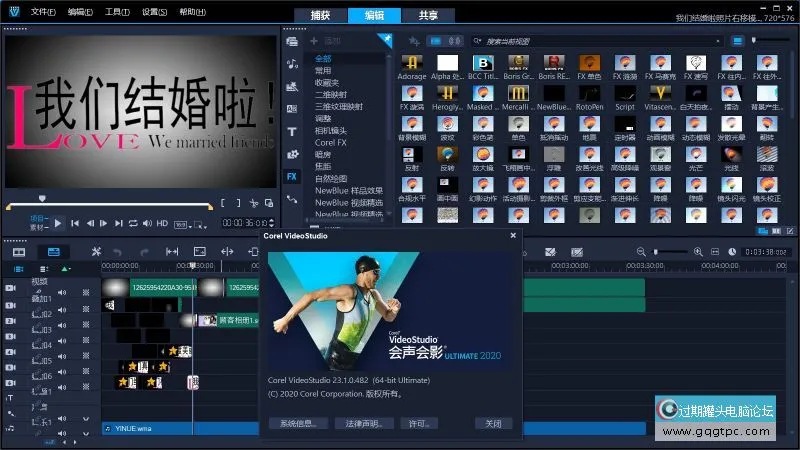
Task: Open the FX filter library panel
Action: click(292, 177)
